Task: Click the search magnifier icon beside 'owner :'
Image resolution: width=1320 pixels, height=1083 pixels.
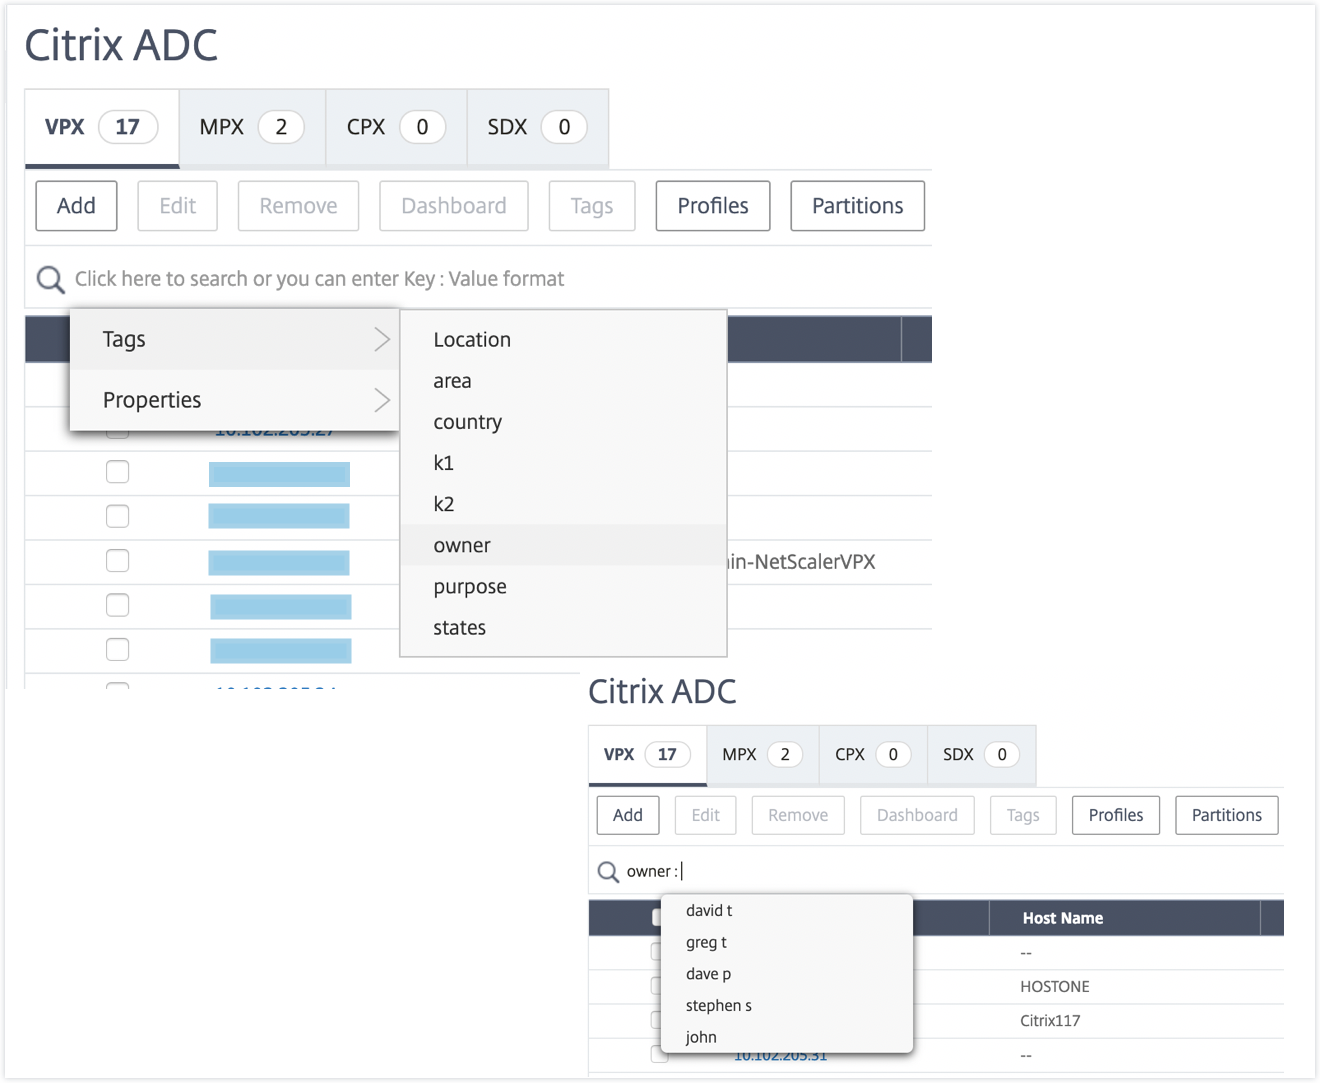Action: point(608,872)
